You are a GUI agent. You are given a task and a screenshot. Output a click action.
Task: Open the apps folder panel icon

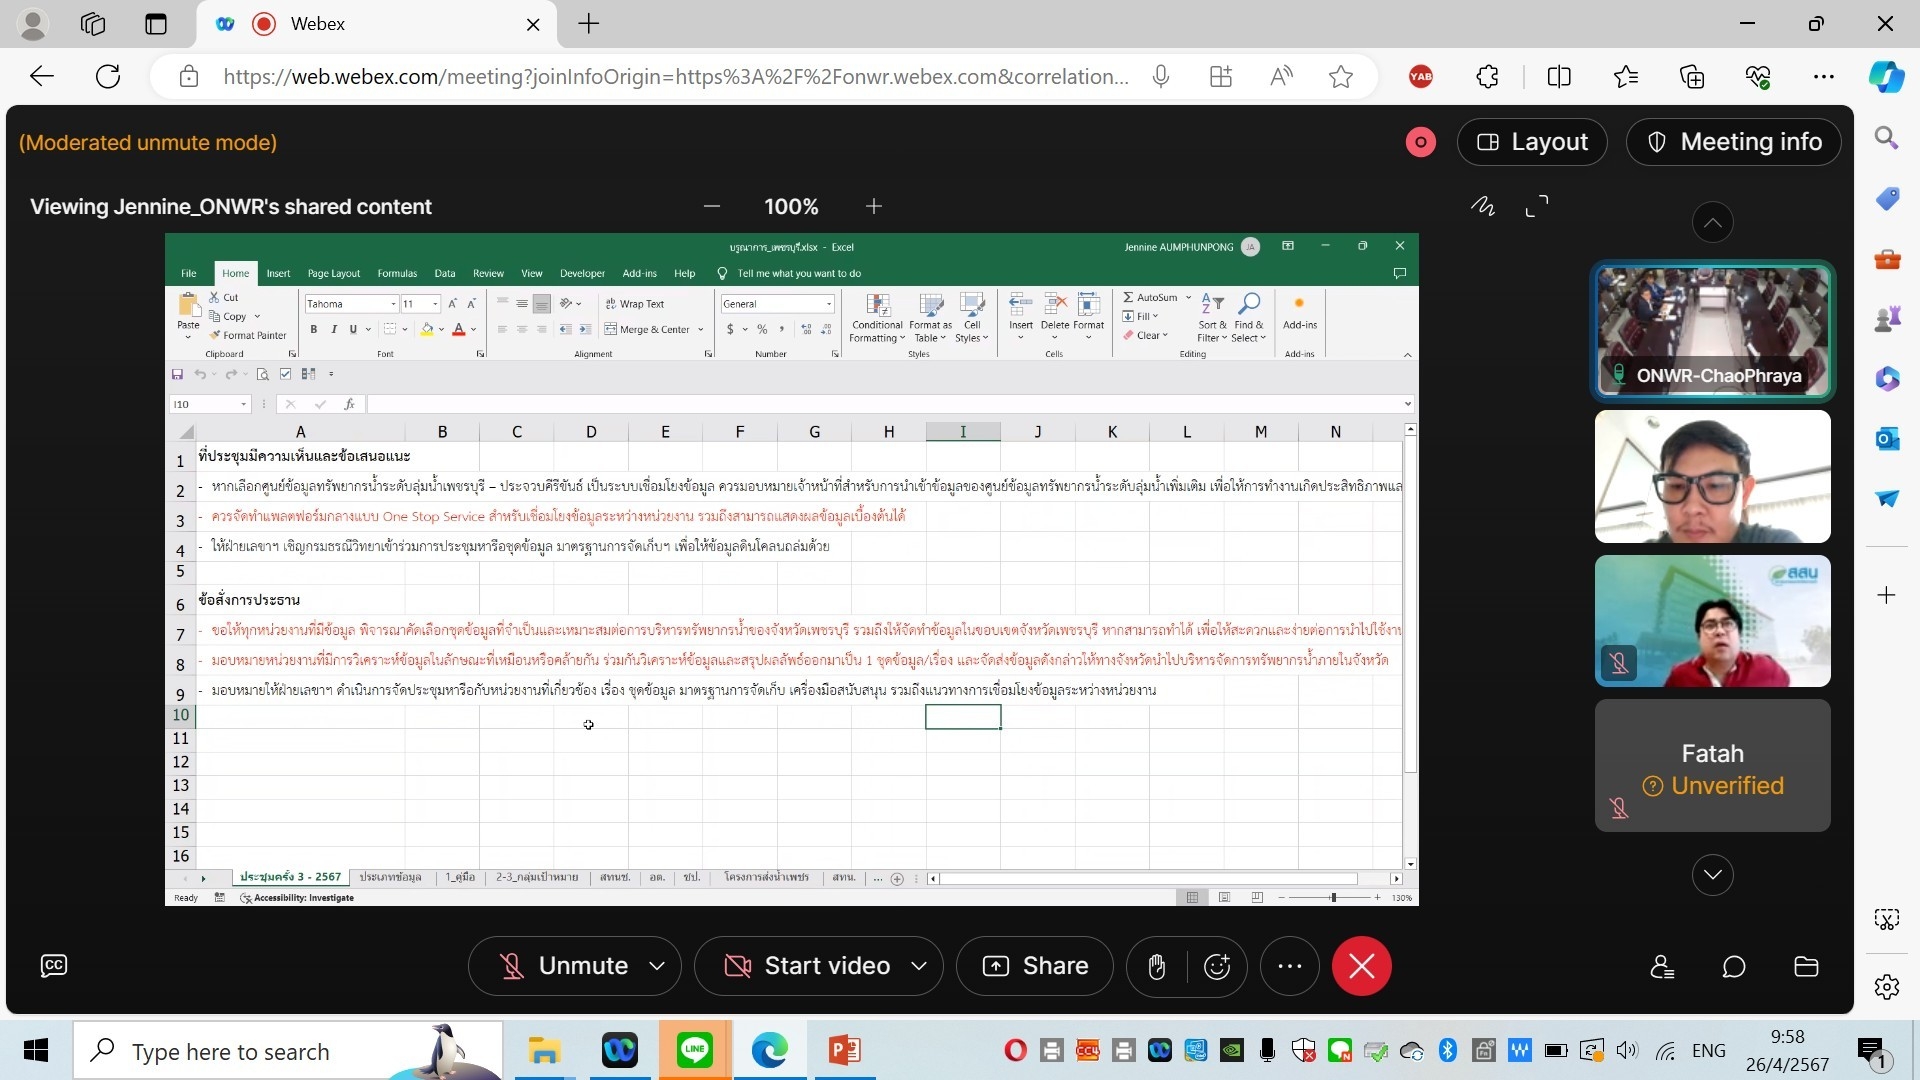coord(1806,967)
